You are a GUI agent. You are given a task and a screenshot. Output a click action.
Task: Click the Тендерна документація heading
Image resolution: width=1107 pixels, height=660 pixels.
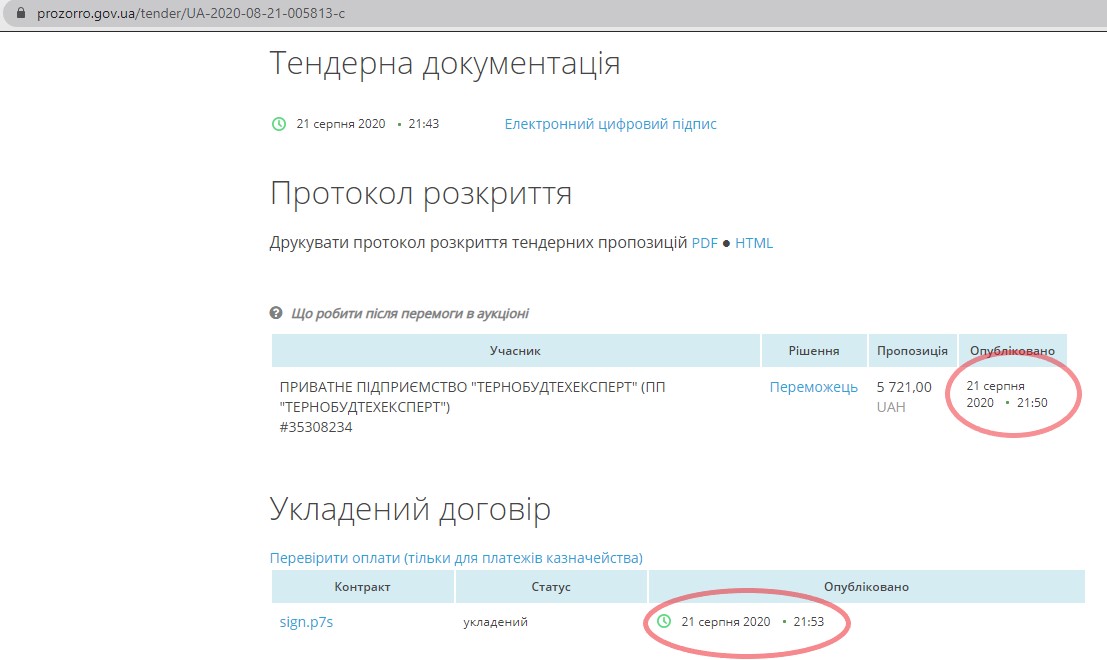click(x=445, y=64)
